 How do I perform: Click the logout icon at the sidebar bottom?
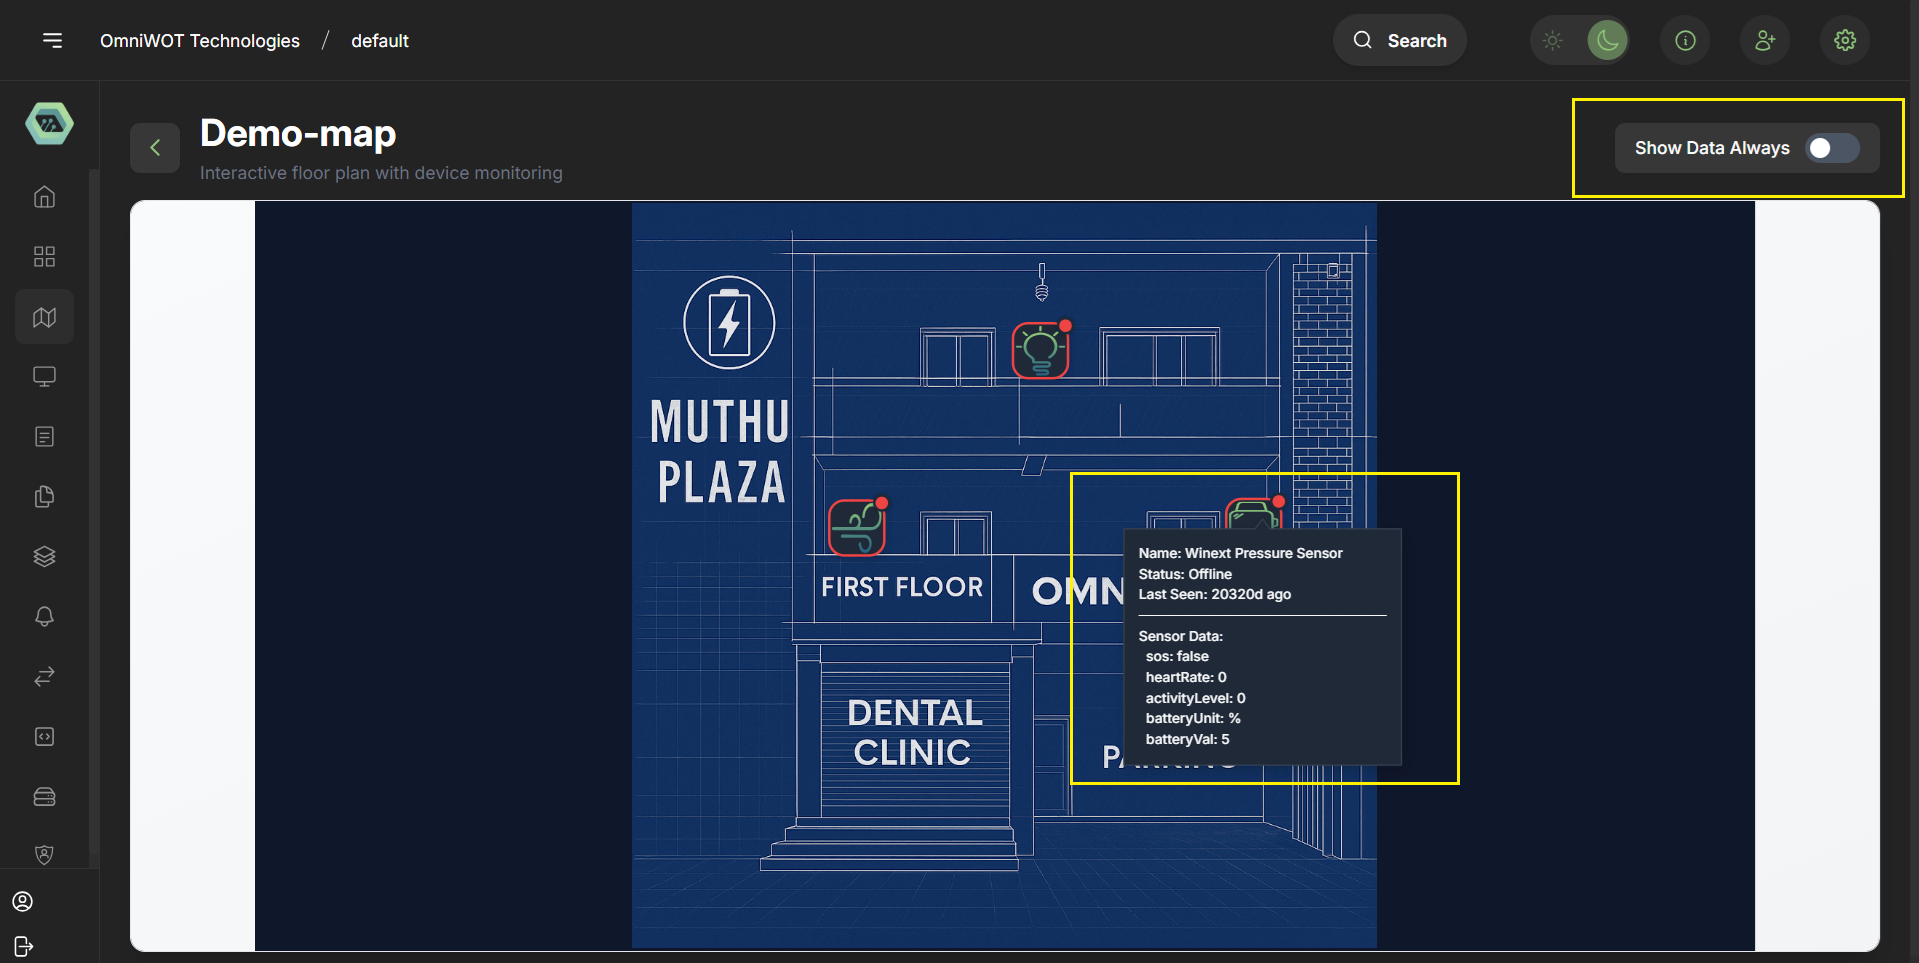(24, 946)
